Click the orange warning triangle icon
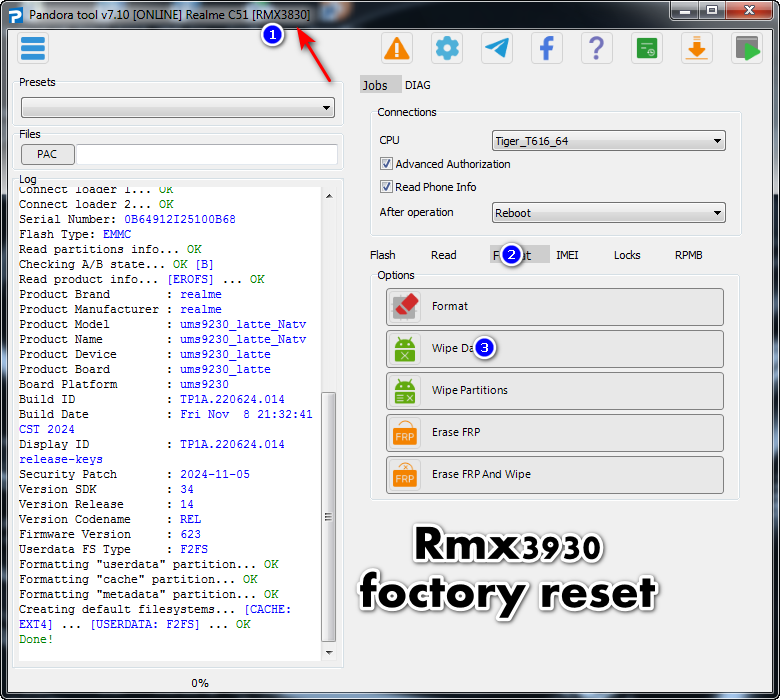Screen dimensions: 780x700 click(x=396, y=48)
